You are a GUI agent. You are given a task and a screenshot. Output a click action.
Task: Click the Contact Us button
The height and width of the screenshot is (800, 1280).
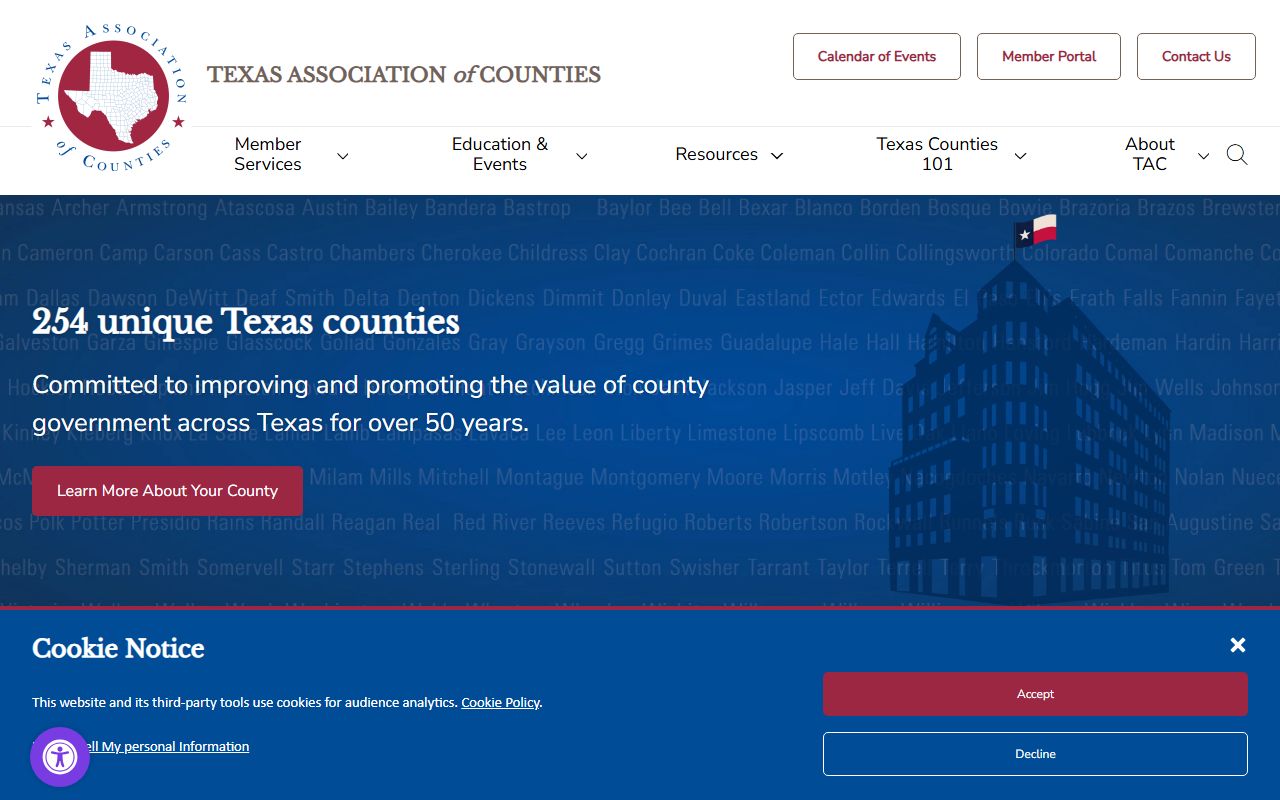[1196, 57]
